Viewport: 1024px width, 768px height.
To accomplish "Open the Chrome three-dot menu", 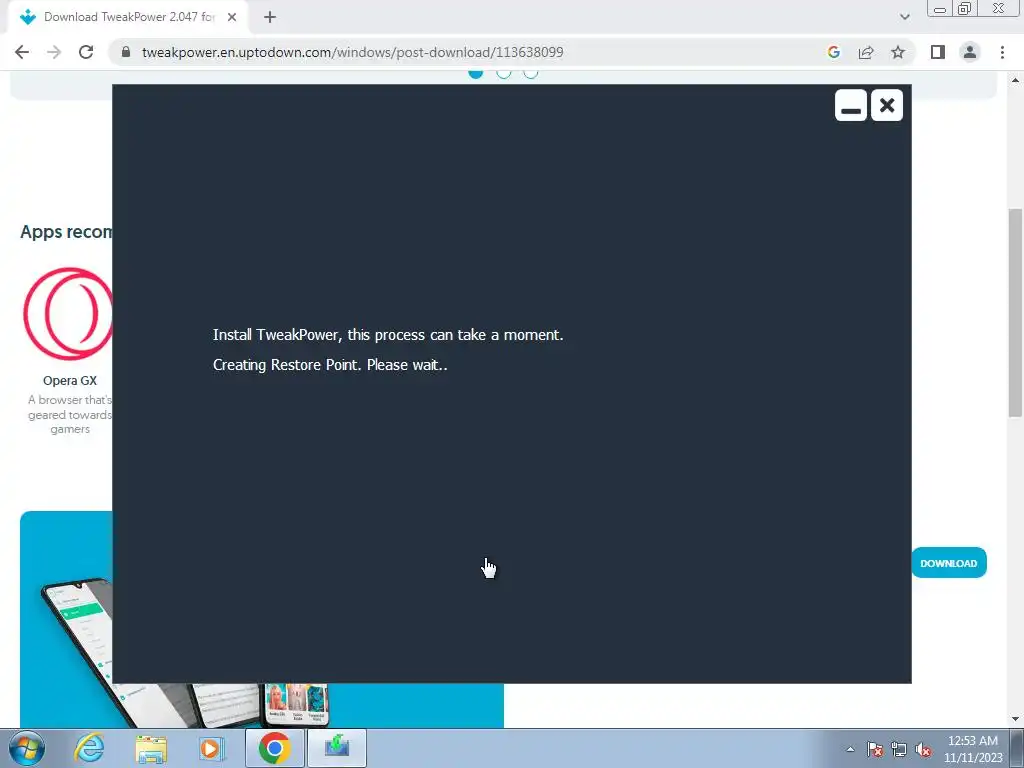I will click(1002, 52).
